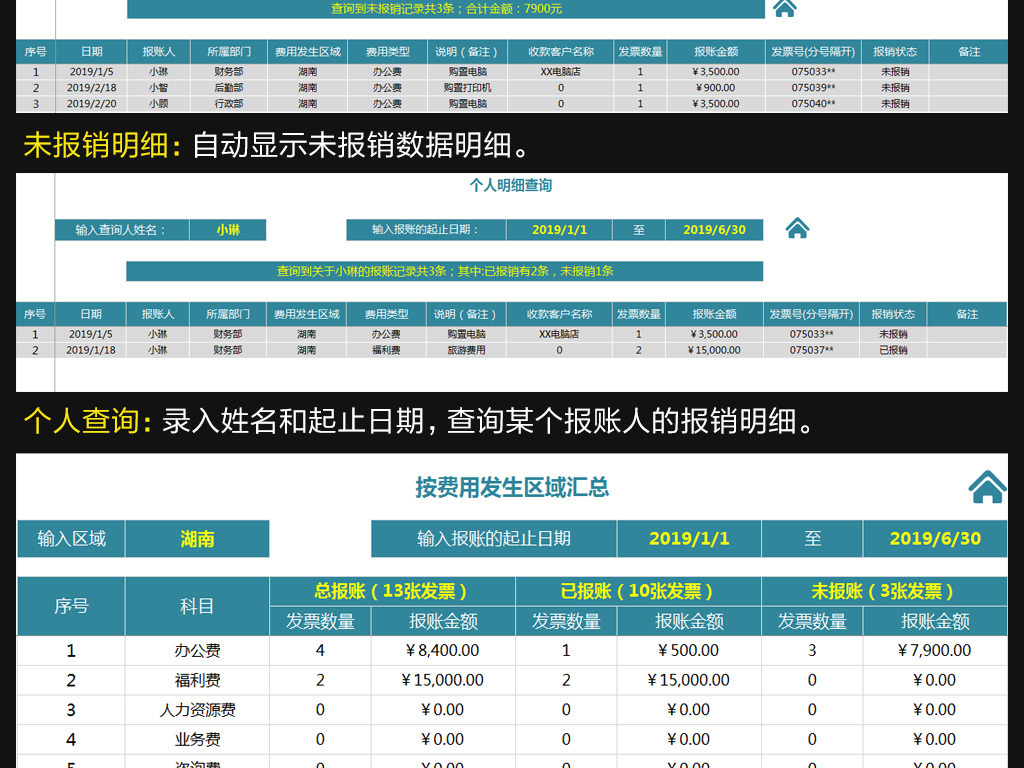1024x768 pixels.
Task: Click the home icon in the 个人明细查询 section
Action: click(797, 229)
